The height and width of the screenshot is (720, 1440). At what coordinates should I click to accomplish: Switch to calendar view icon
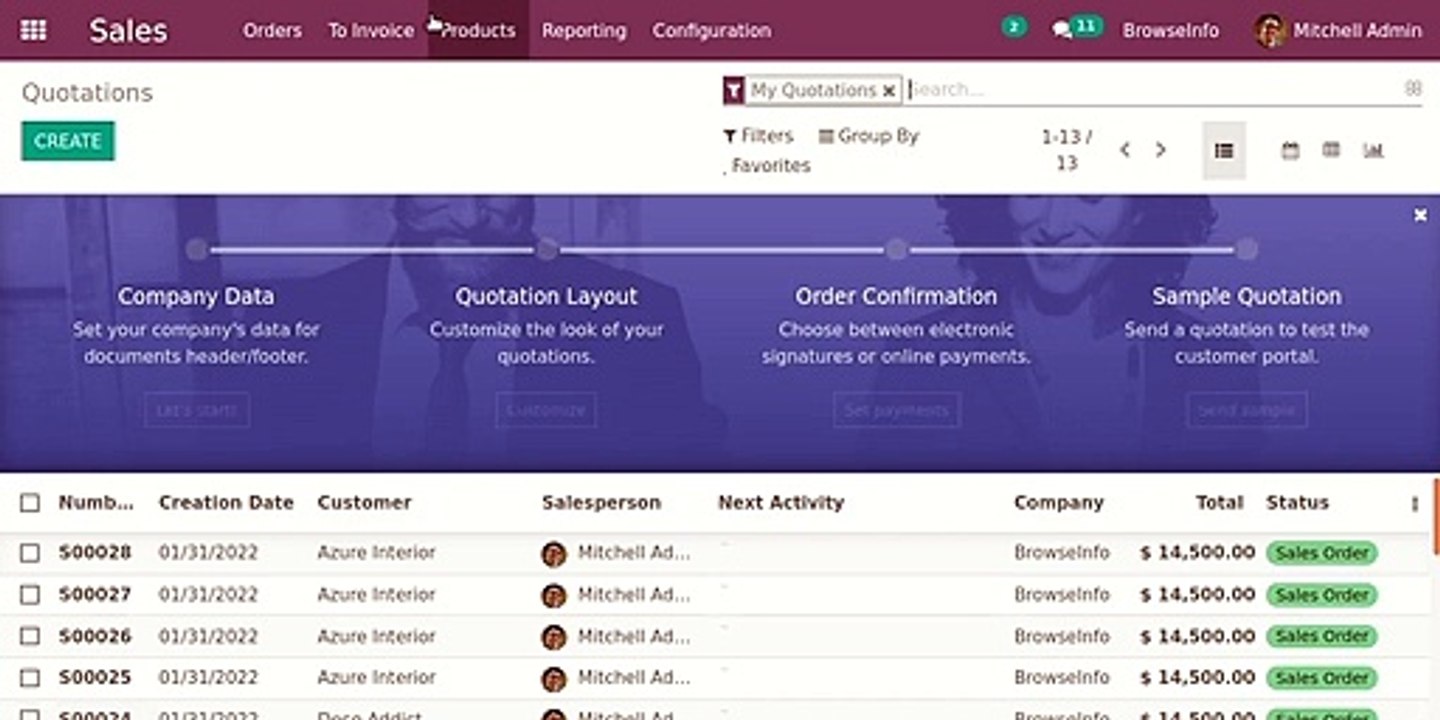(1291, 150)
